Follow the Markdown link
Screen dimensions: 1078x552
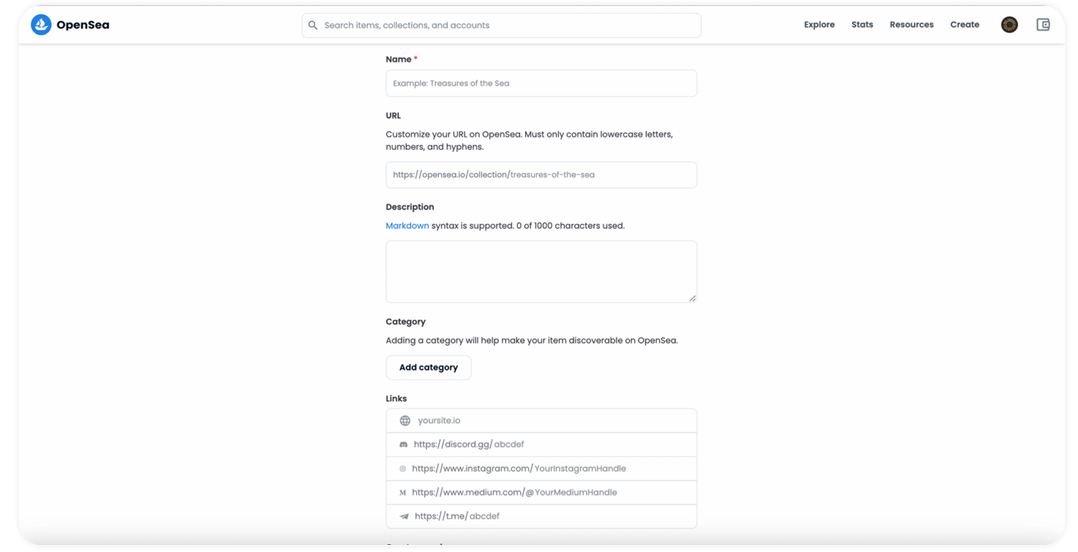coord(407,226)
